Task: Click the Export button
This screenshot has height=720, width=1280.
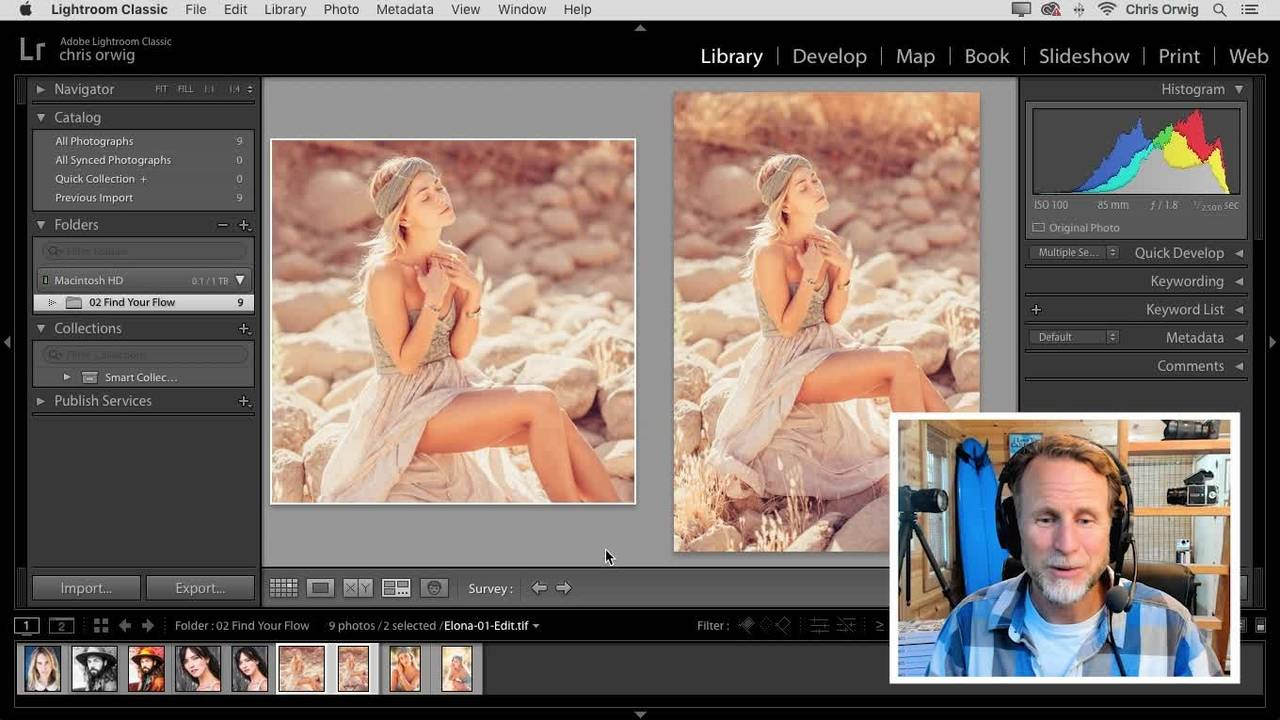Action: tap(200, 588)
